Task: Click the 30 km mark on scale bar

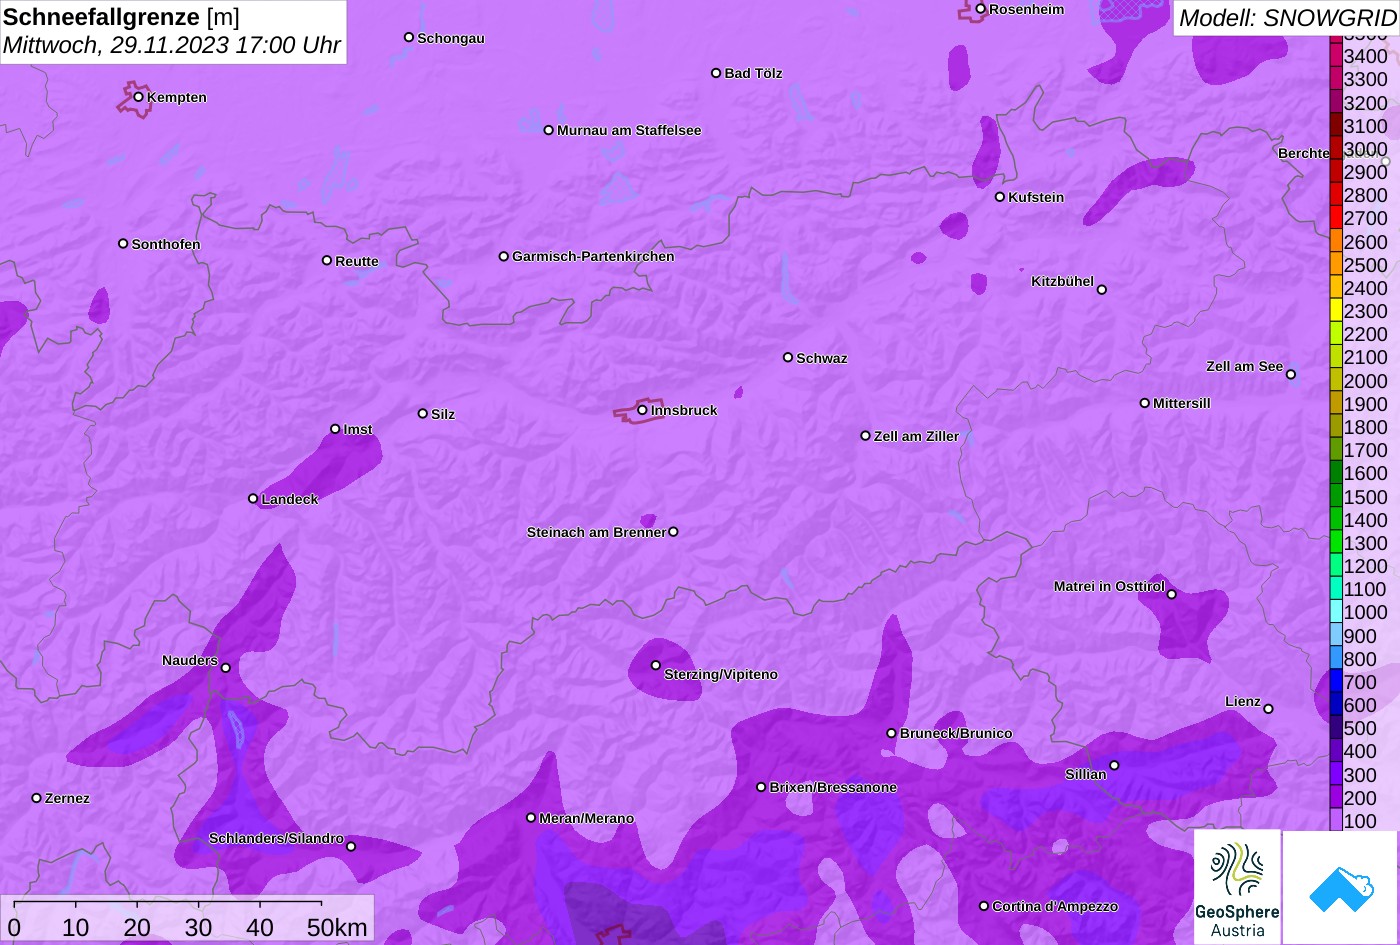Action: pyautogui.click(x=198, y=927)
